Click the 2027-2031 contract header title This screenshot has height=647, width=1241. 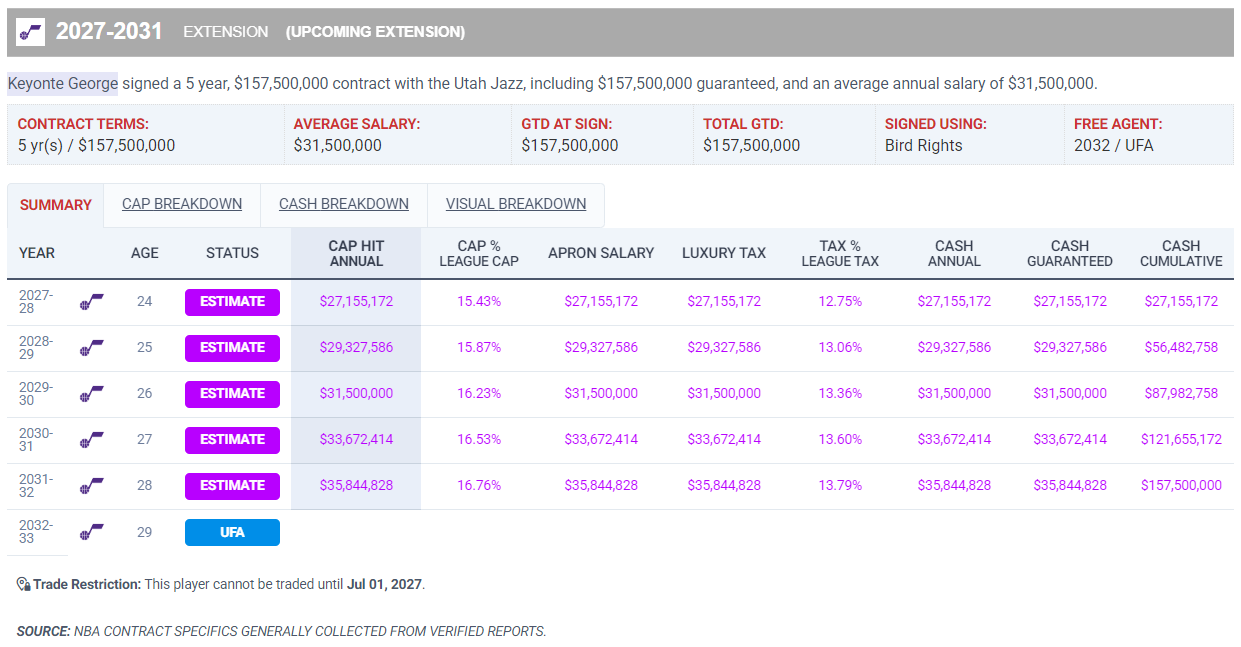tap(109, 31)
